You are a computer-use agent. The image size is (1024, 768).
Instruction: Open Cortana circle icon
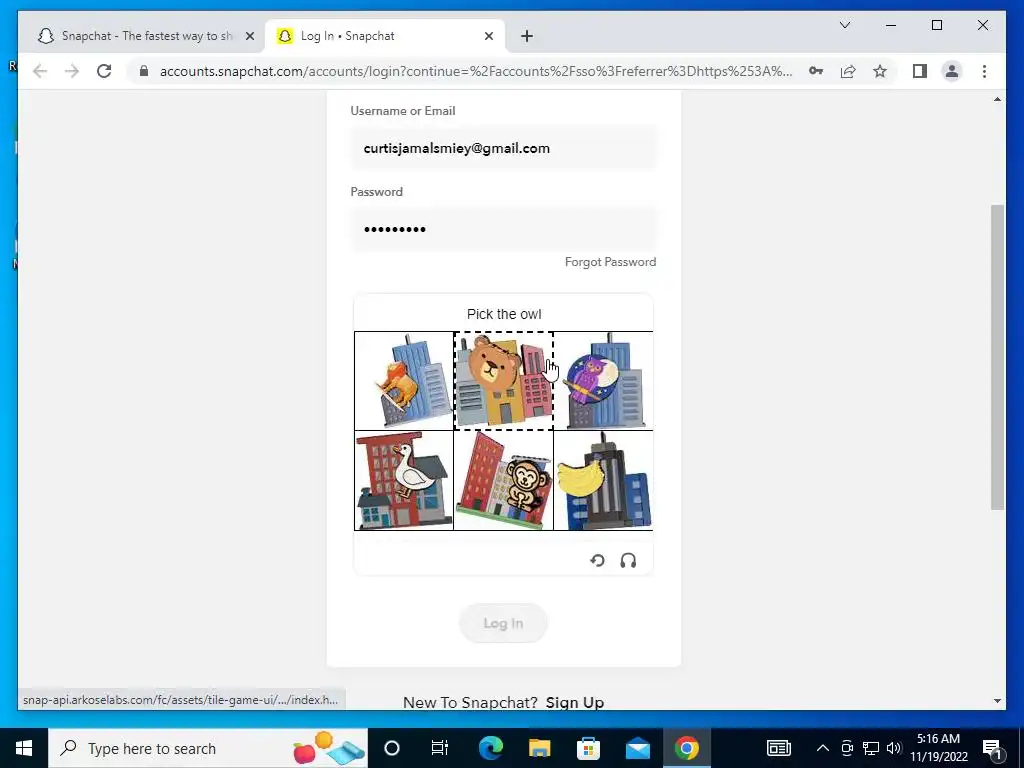pyautogui.click(x=392, y=748)
